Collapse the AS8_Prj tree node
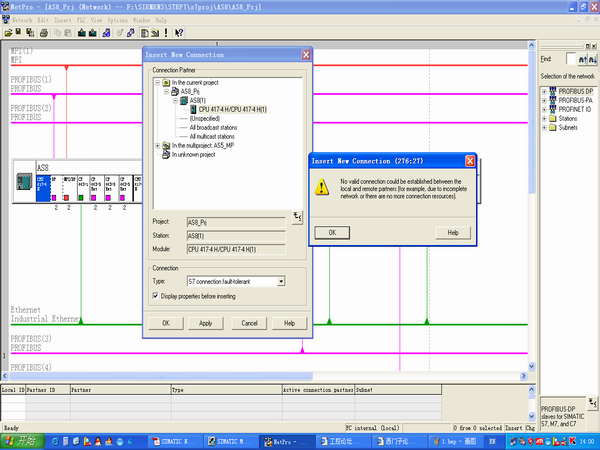Viewport: 600px width, 450px height. [x=166, y=92]
